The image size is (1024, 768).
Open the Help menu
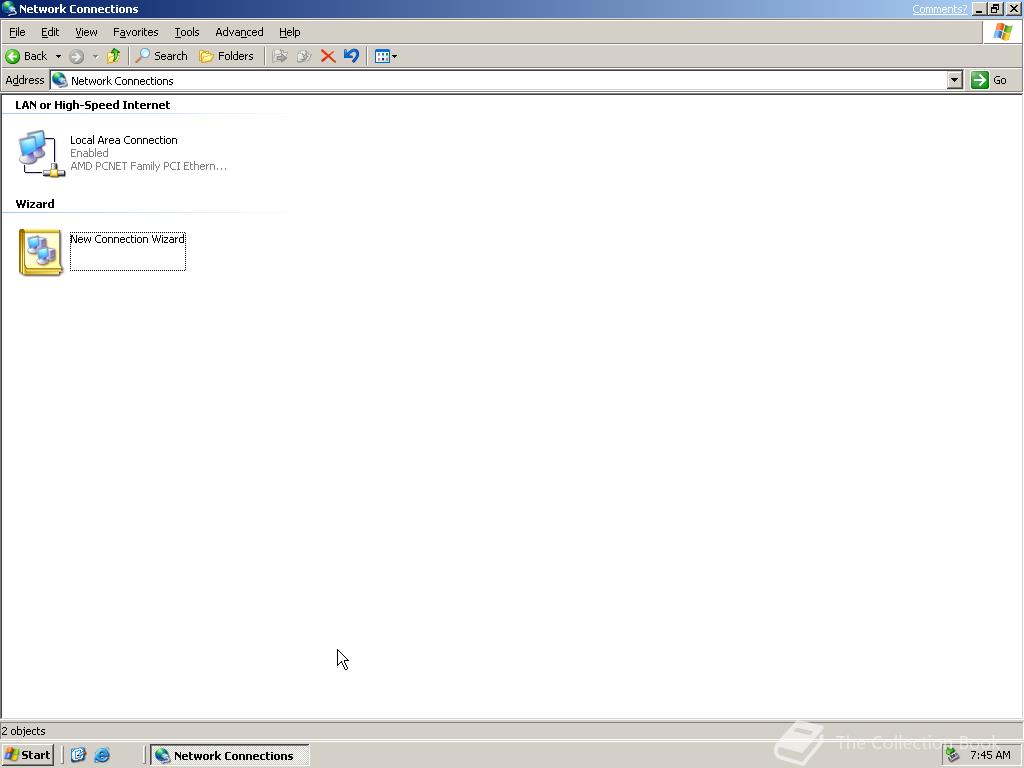click(289, 32)
